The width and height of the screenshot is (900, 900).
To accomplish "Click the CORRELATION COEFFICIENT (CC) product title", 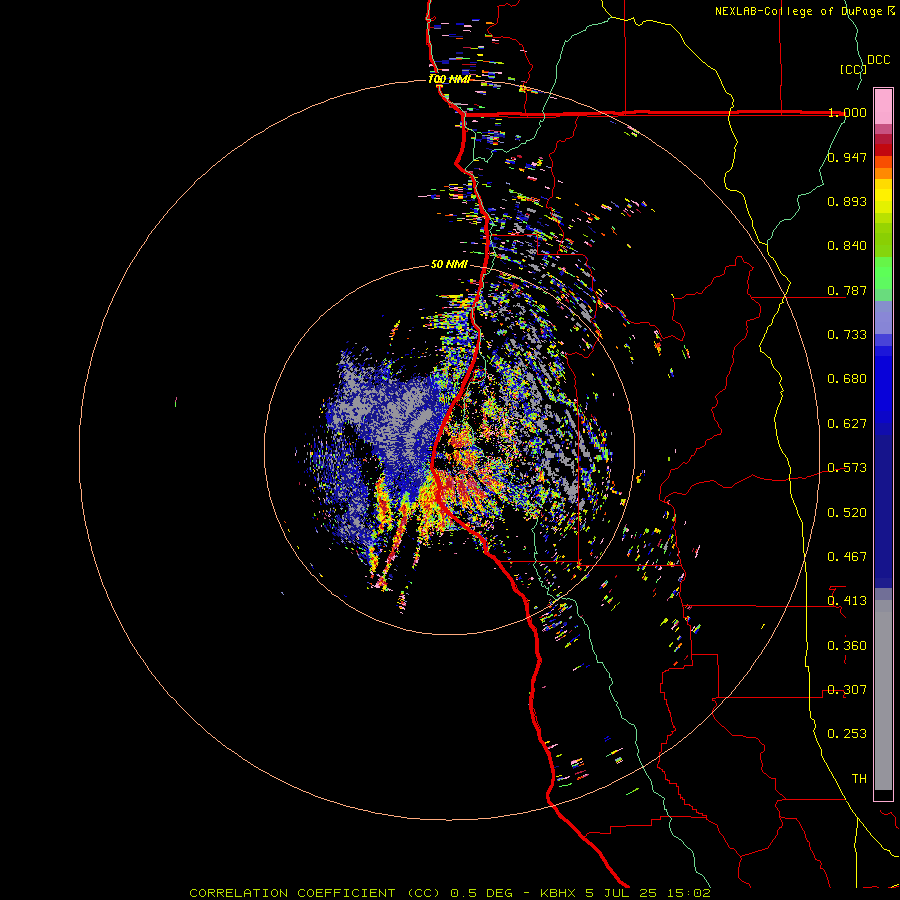I will (x=315, y=893).
